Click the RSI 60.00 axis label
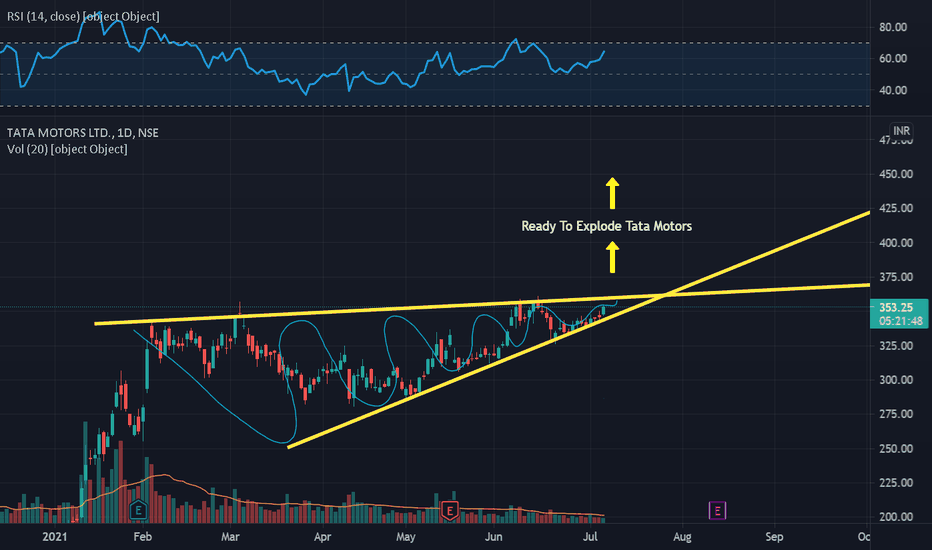This screenshot has height=550, width=932. pyautogui.click(x=893, y=58)
